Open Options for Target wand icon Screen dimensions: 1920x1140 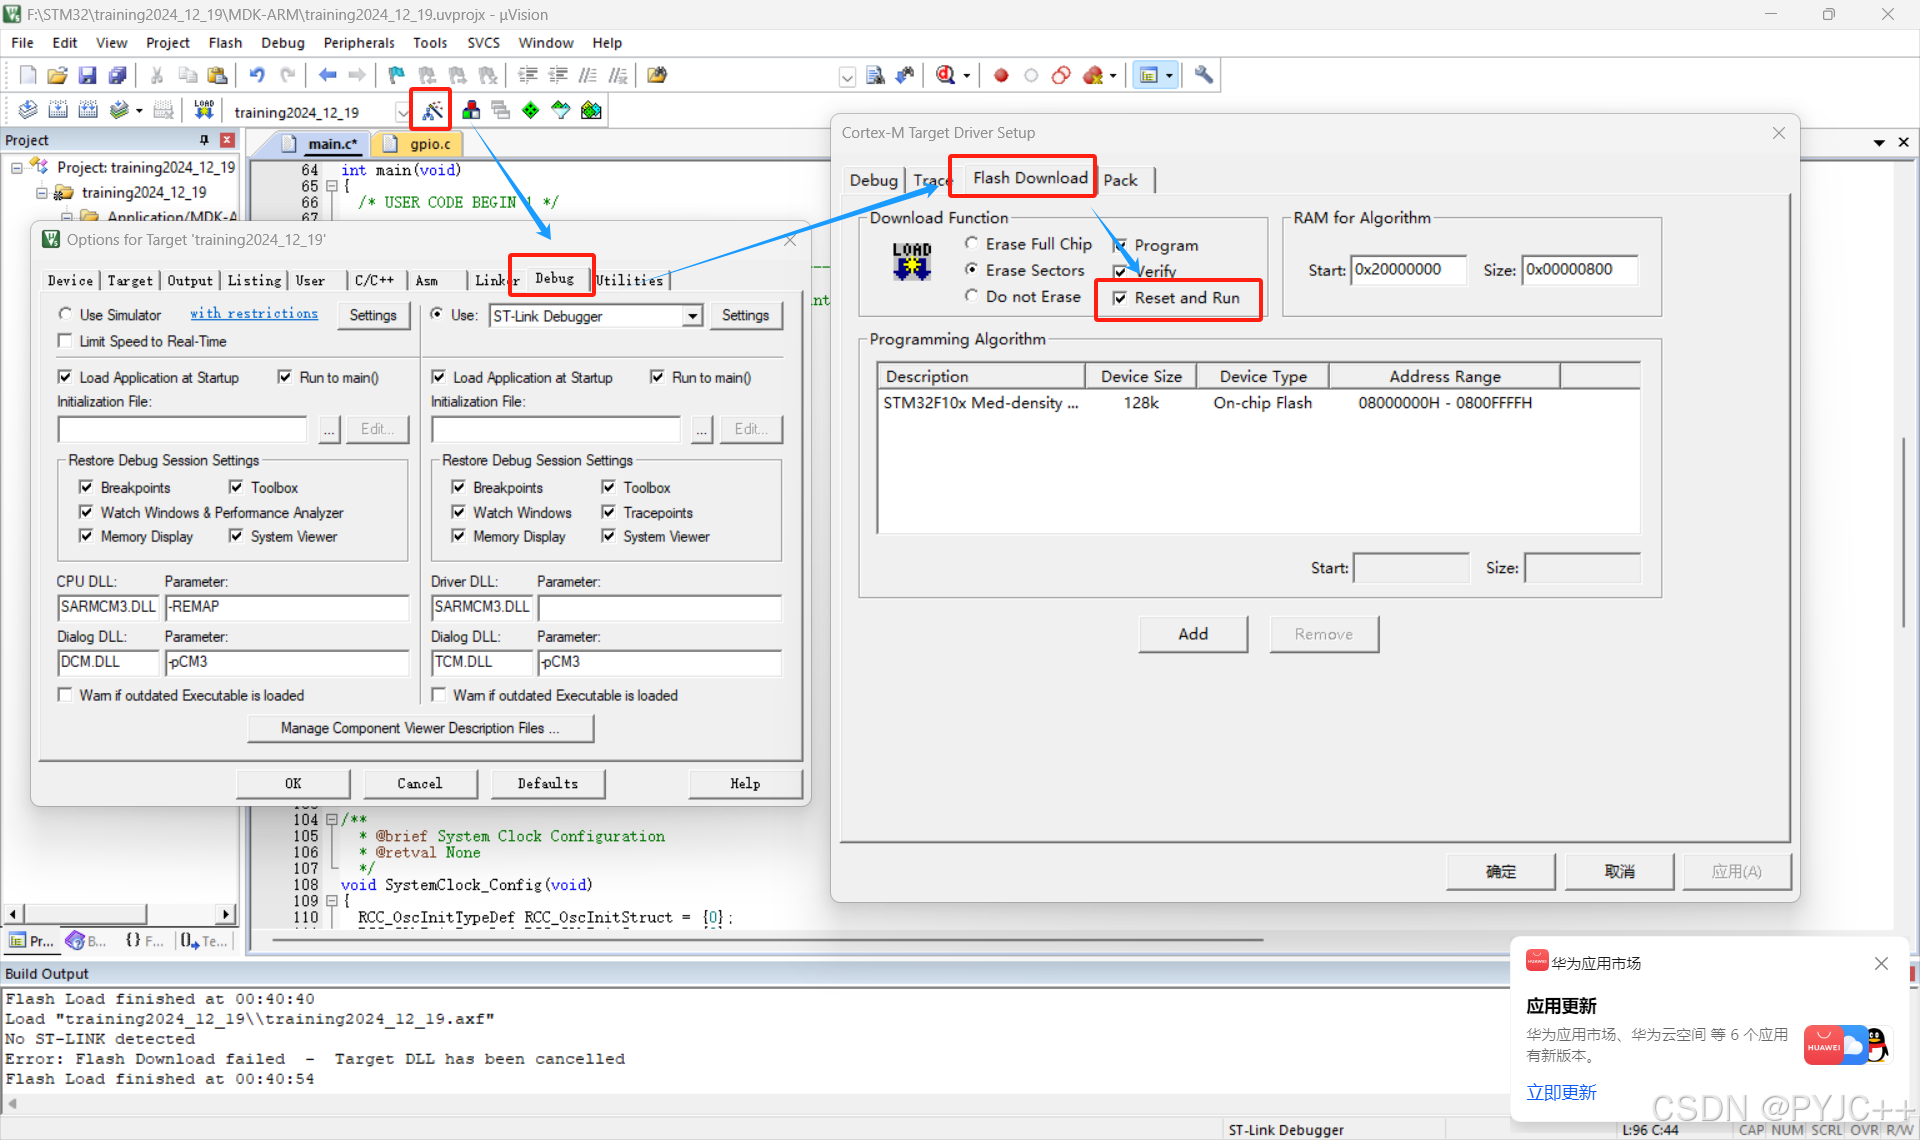click(432, 111)
